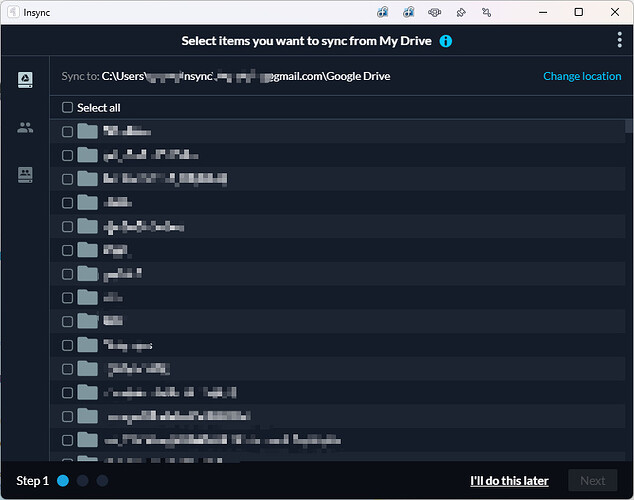Click the third step indicator dot
634x500 pixels.
102,481
